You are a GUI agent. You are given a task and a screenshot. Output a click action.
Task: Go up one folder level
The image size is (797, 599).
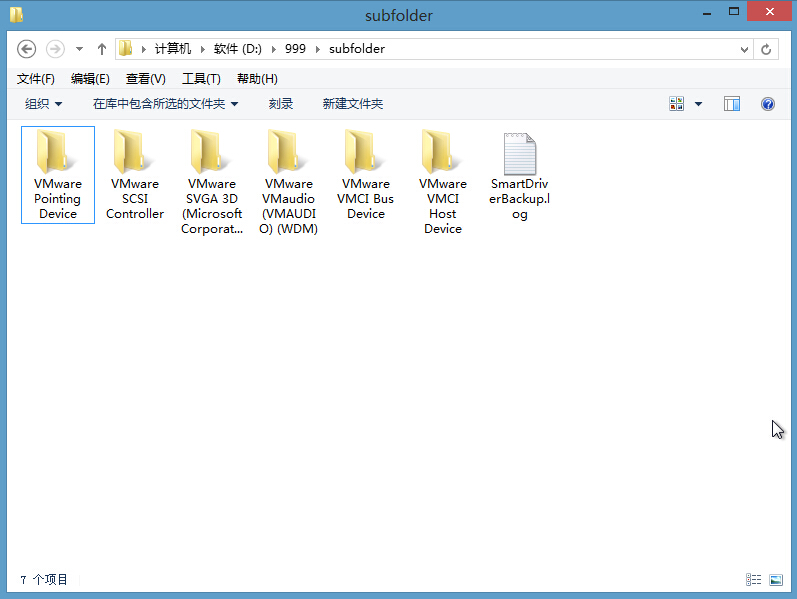[x=102, y=49]
